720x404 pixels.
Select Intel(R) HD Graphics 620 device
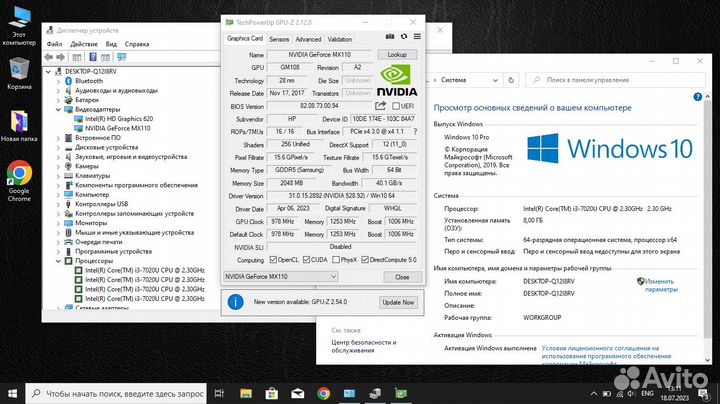pyautogui.click(x=119, y=118)
